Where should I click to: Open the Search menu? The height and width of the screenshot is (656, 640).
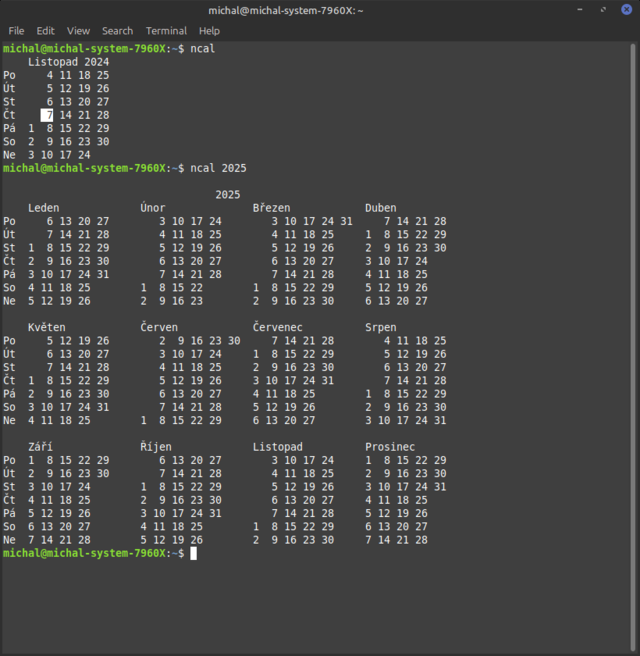pos(118,31)
